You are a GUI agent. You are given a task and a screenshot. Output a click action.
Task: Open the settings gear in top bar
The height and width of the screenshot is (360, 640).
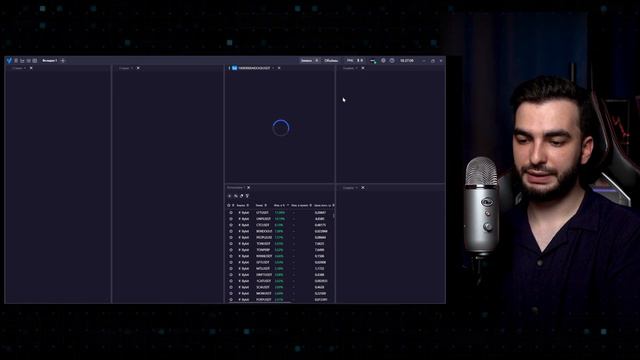pos(383,60)
